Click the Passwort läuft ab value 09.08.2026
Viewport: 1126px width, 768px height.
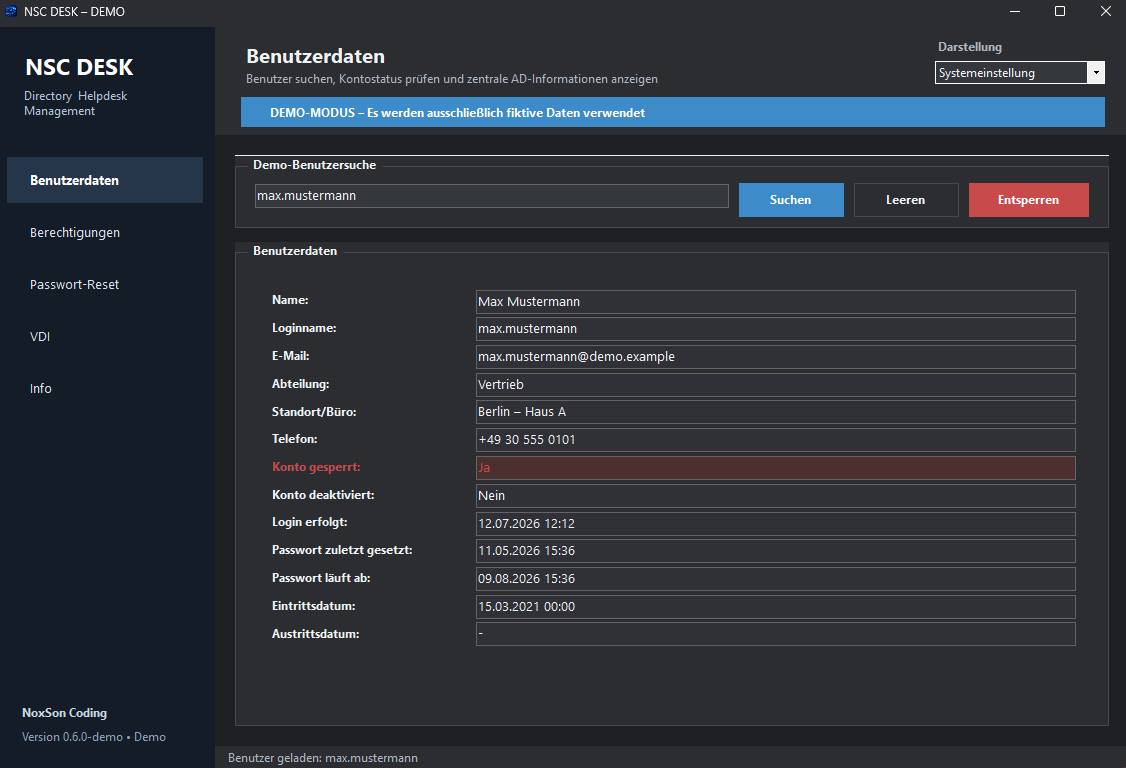776,579
